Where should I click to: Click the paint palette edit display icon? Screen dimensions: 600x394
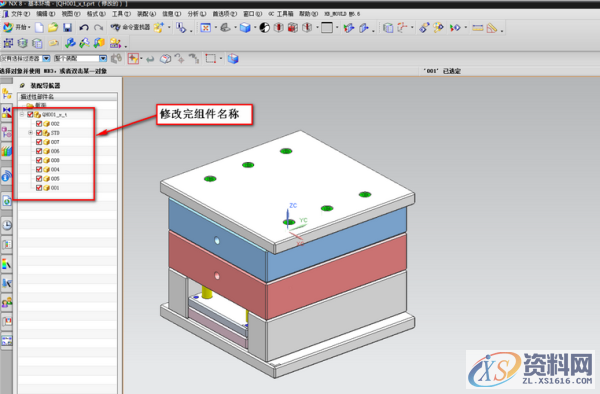pos(439,28)
